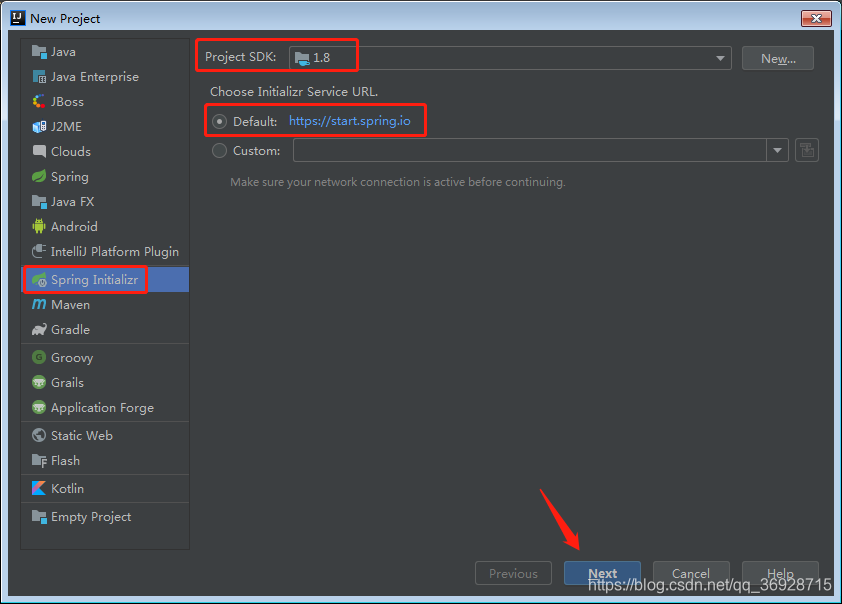Image resolution: width=842 pixels, height=604 pixels.
Task: Click the IntelliJ Platform Plugin icon
Action: (x=39, y=251)
